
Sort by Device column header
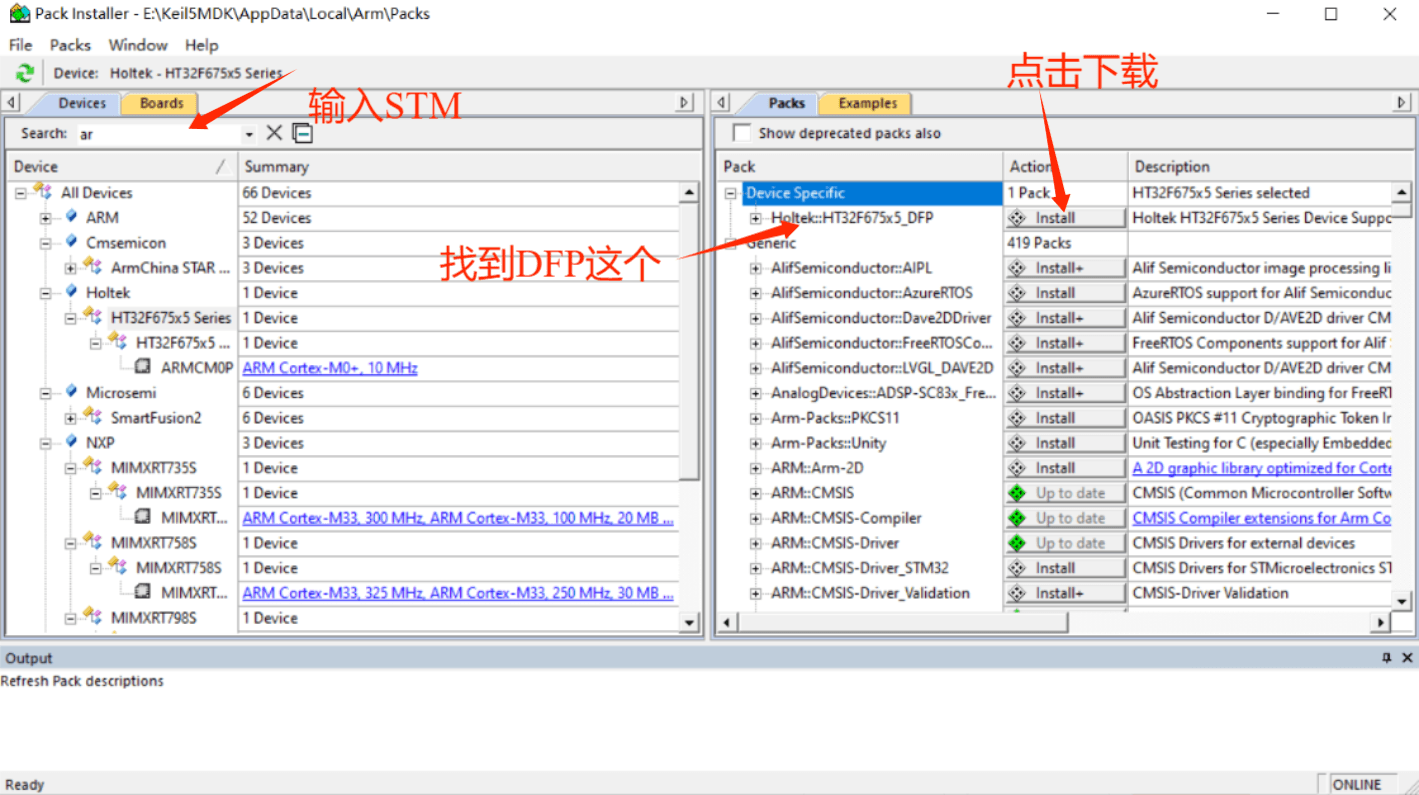tap(122, 167)
